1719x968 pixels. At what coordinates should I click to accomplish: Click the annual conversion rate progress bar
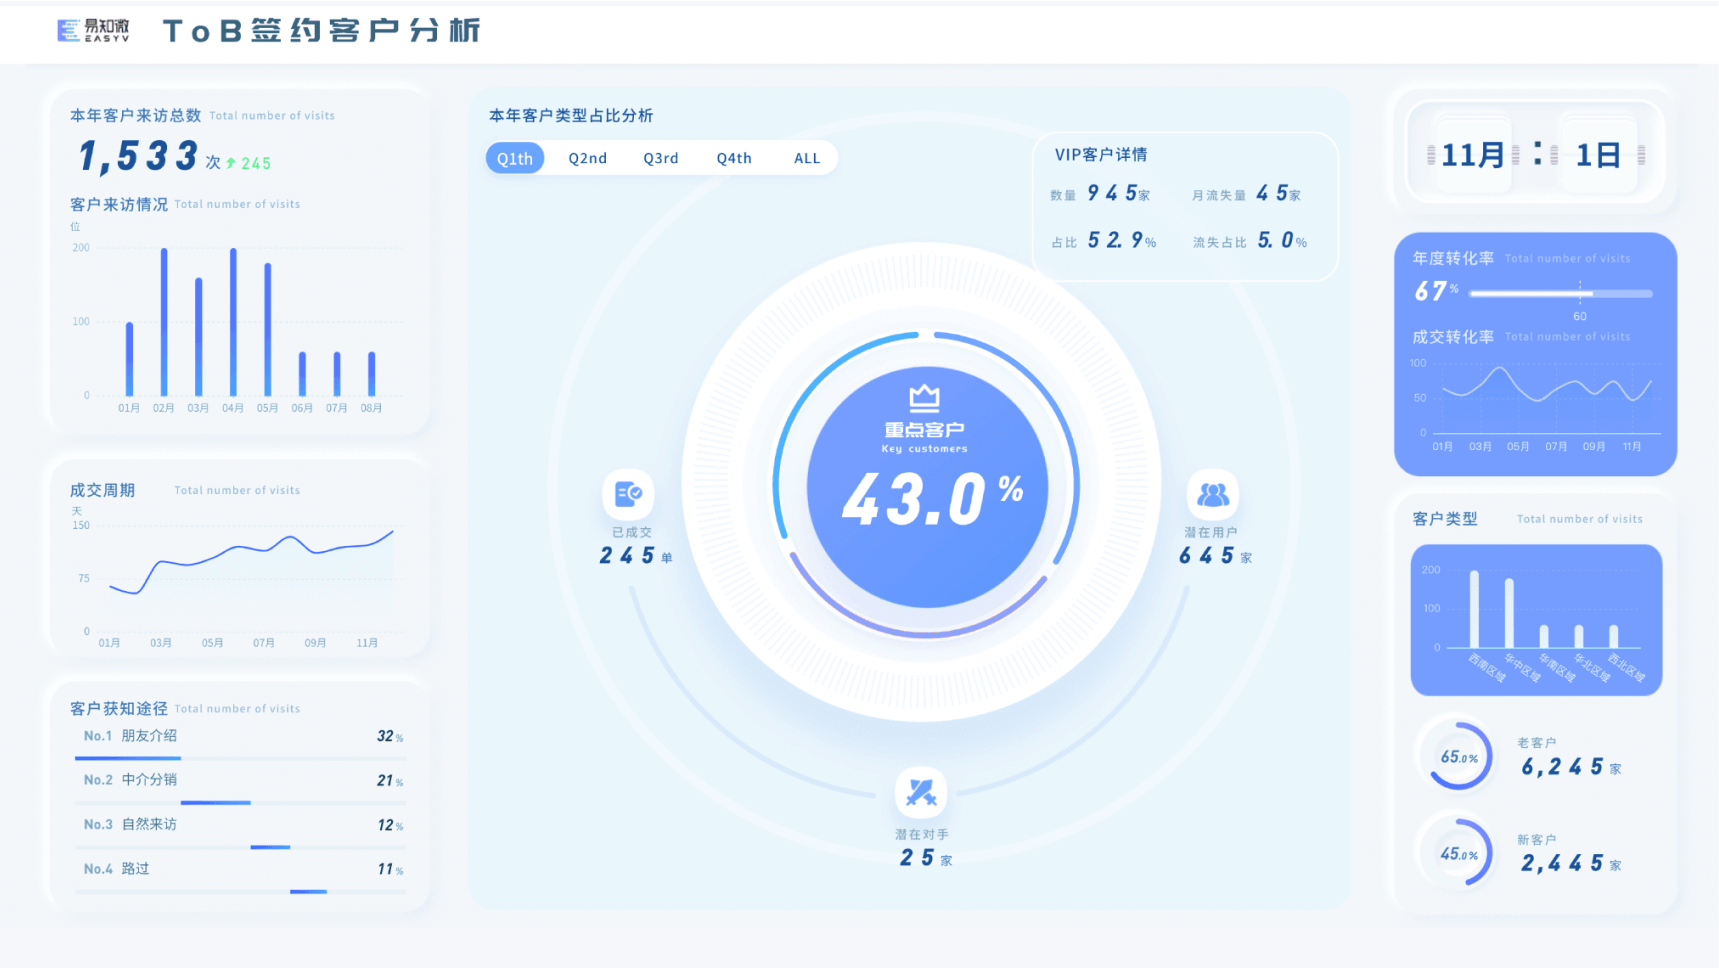click(x=1561, y=293)
